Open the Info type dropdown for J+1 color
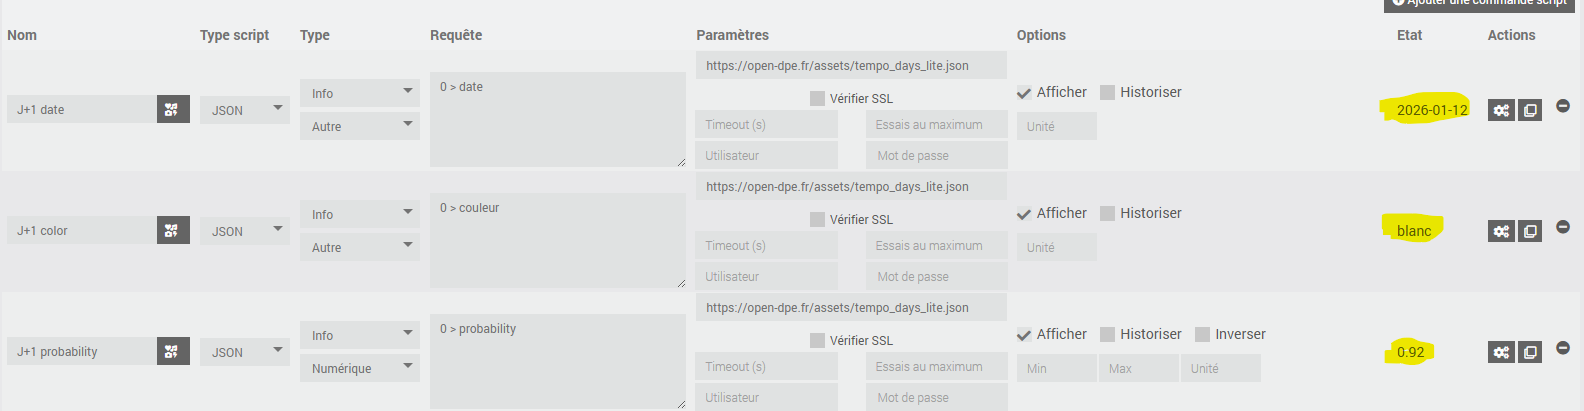The image size is (1584, 411). (359, 214)
